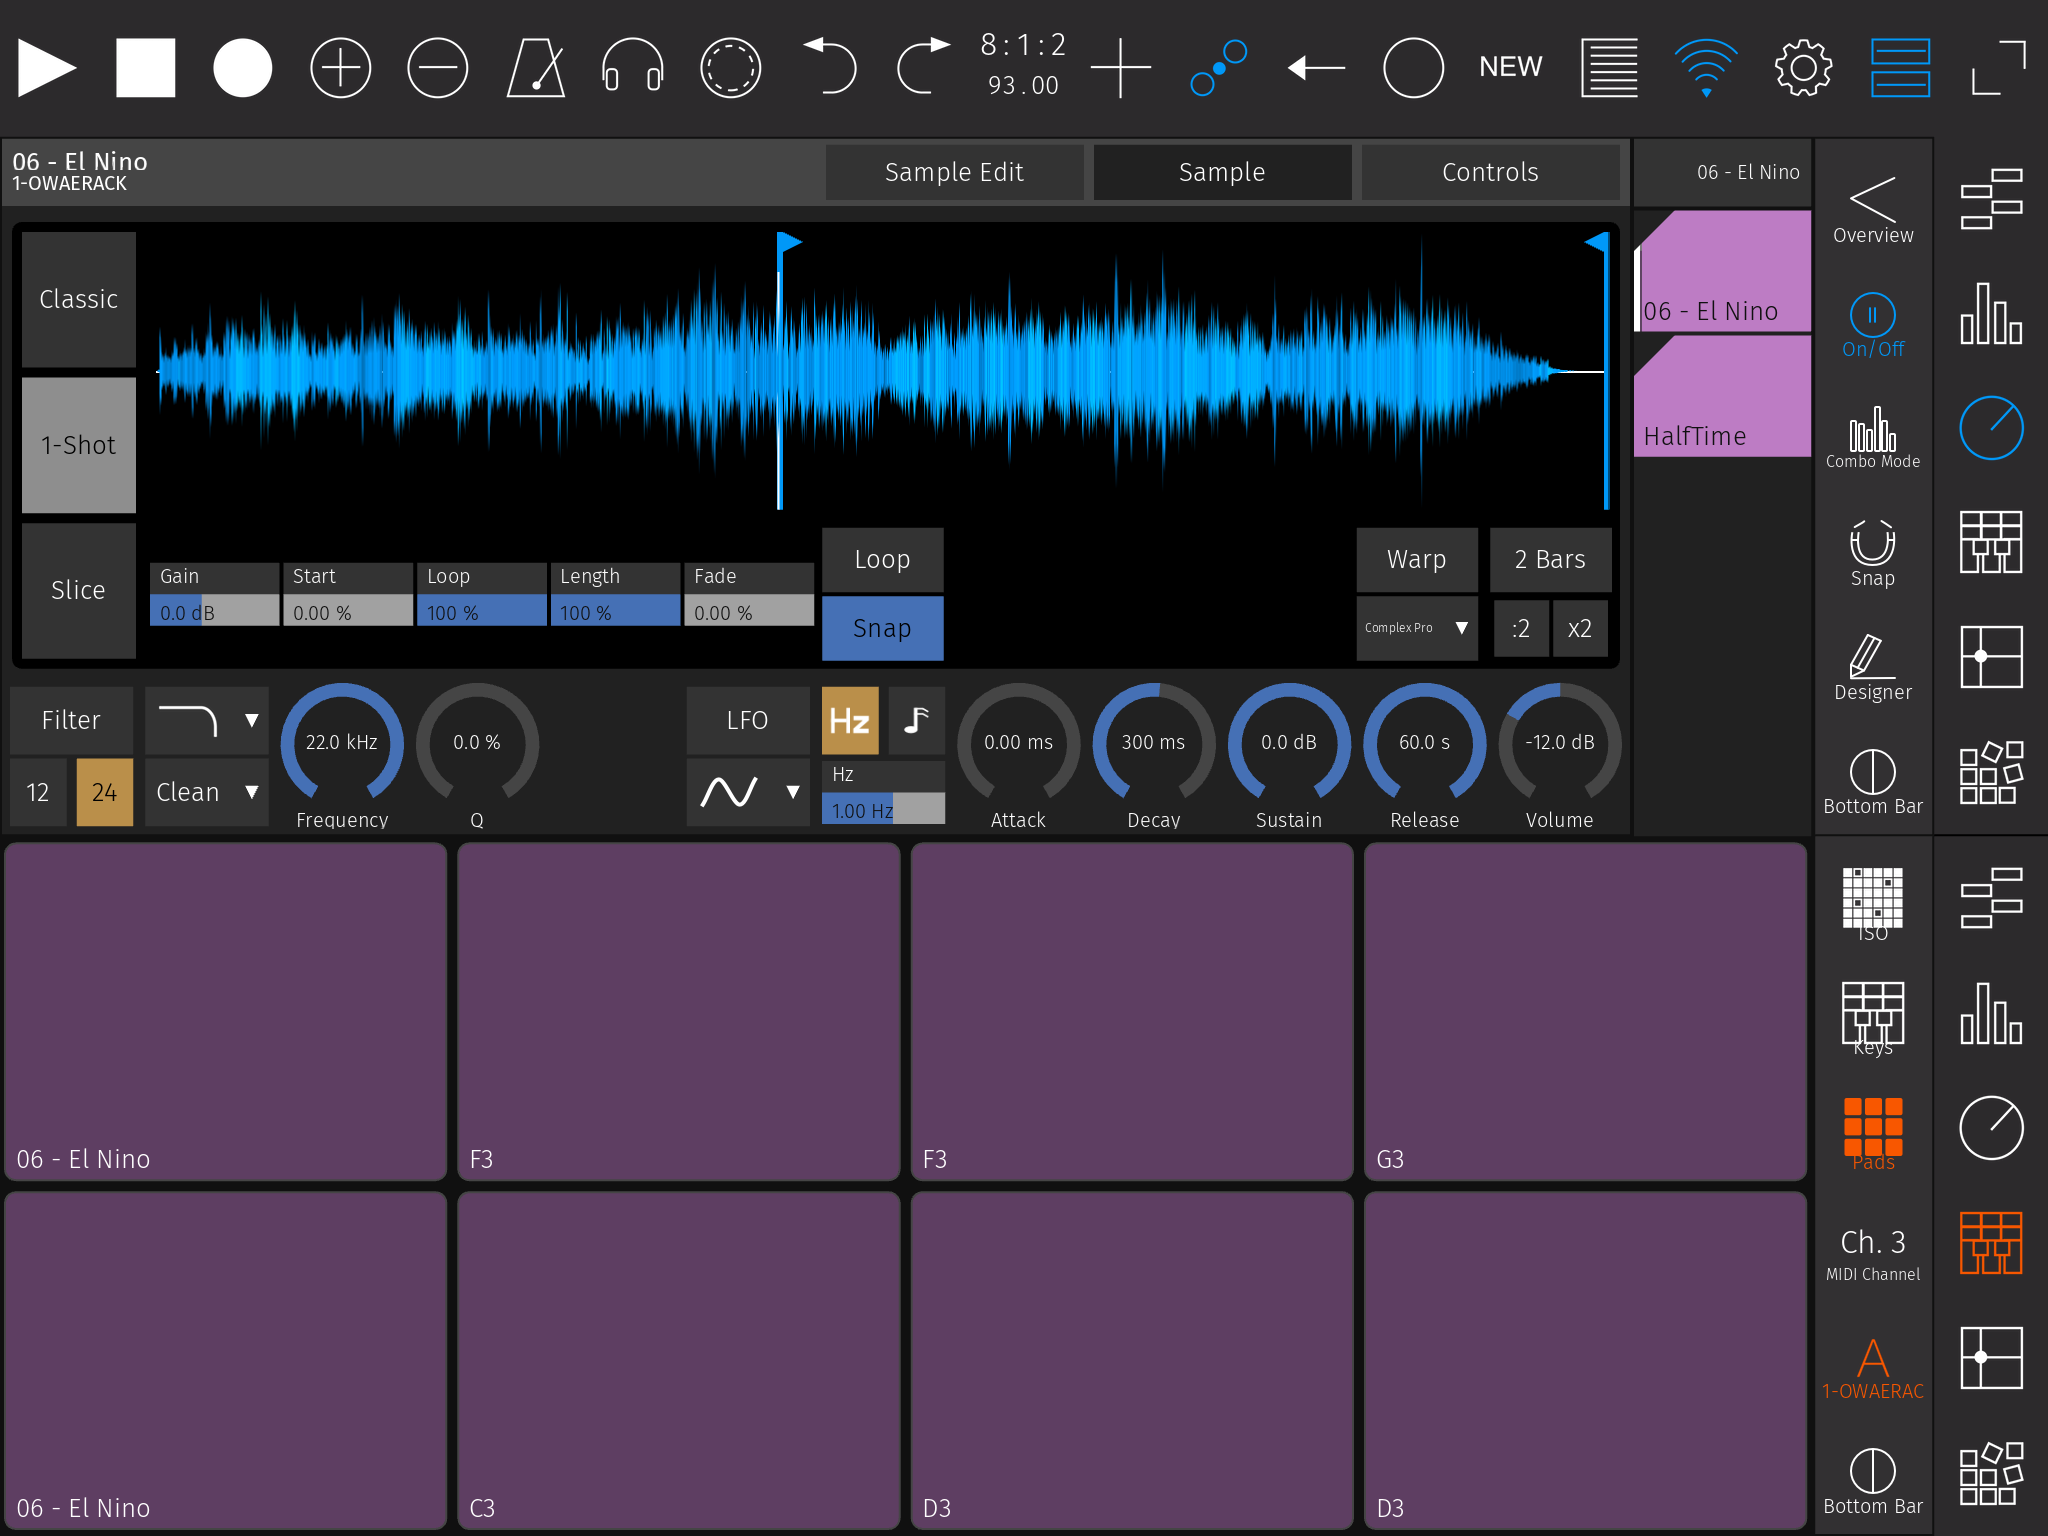
Task: Open the Controls tab
Action: coord(1489,172)
